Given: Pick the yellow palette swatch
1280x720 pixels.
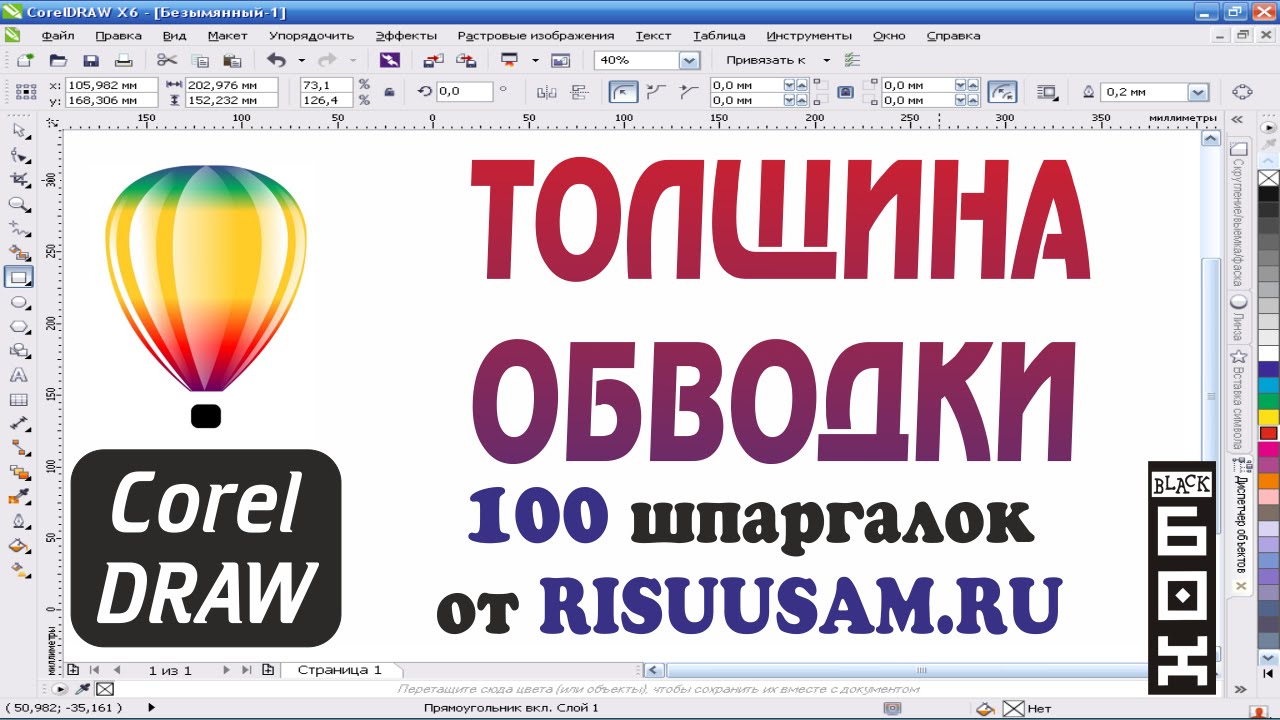Looking at the screenshot, I should point(1269,417).
